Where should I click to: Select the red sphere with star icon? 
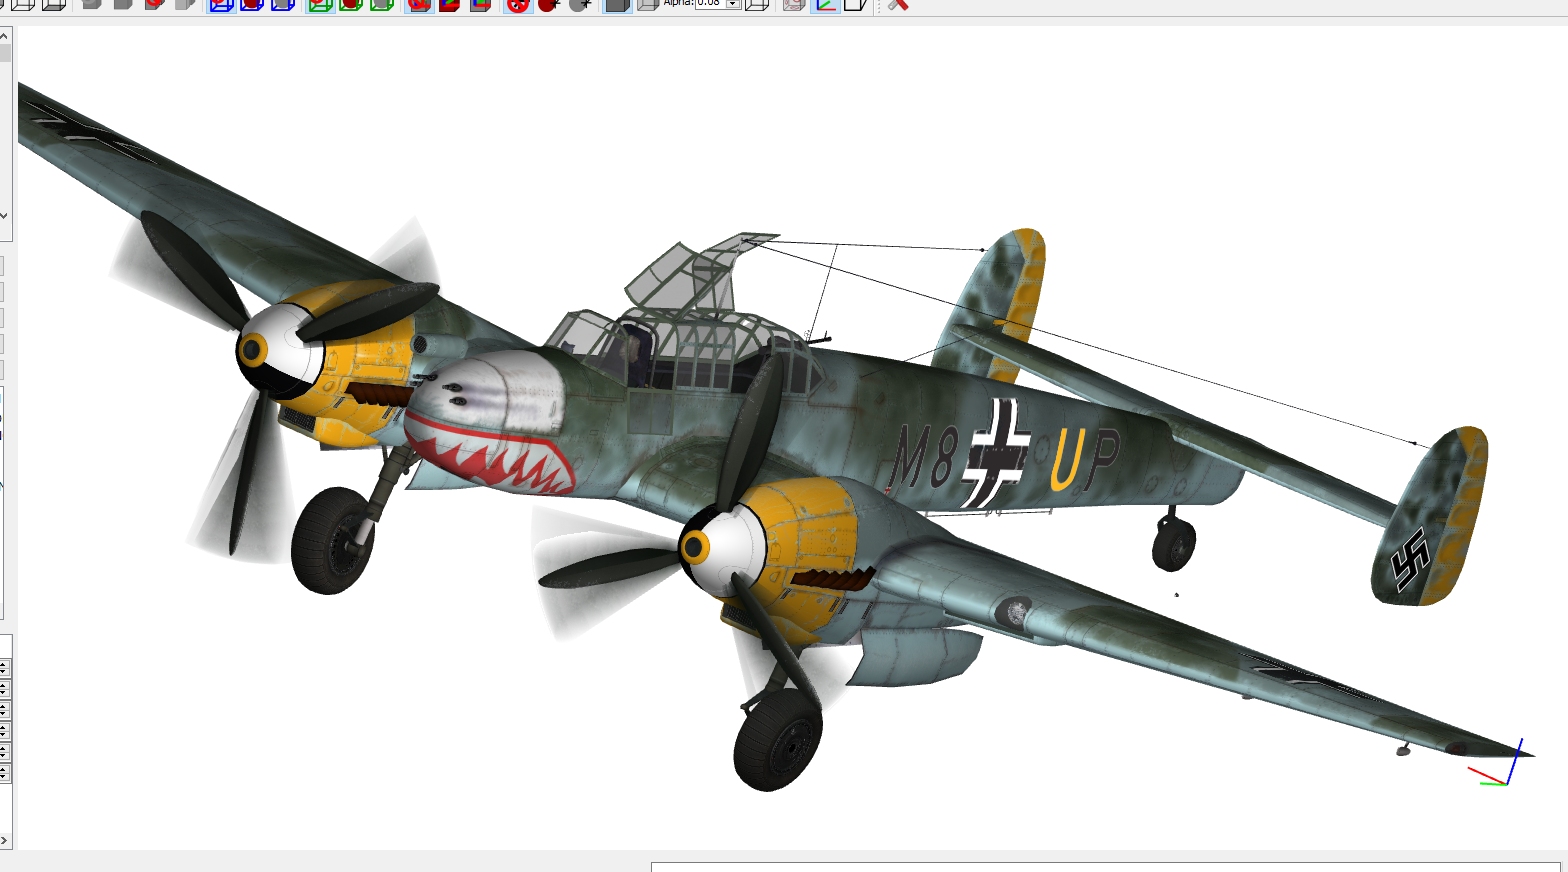548,4
